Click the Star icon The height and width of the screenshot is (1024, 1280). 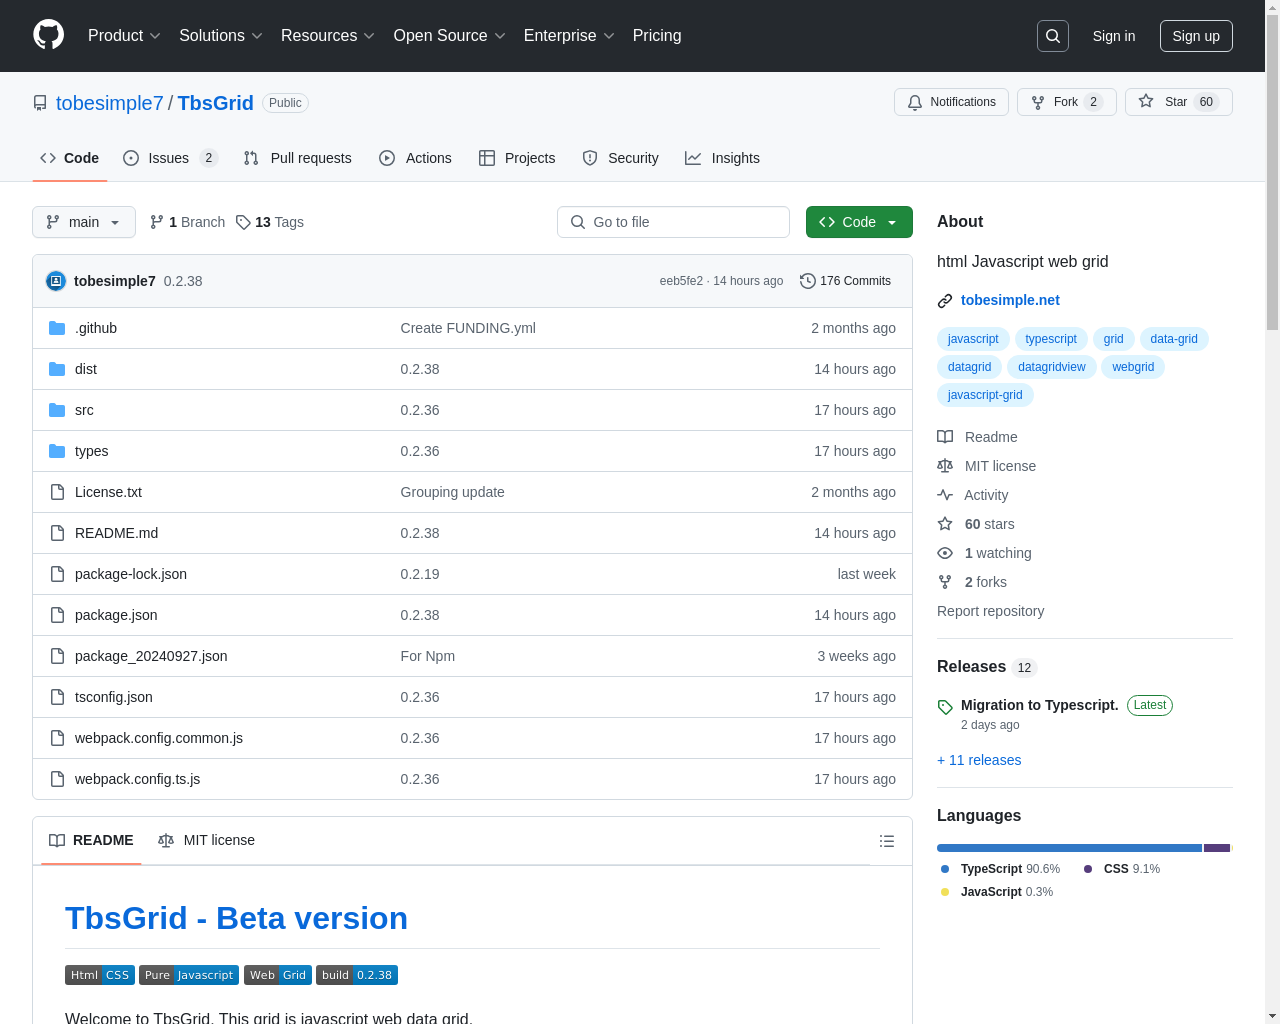(x=1146, y=101)
